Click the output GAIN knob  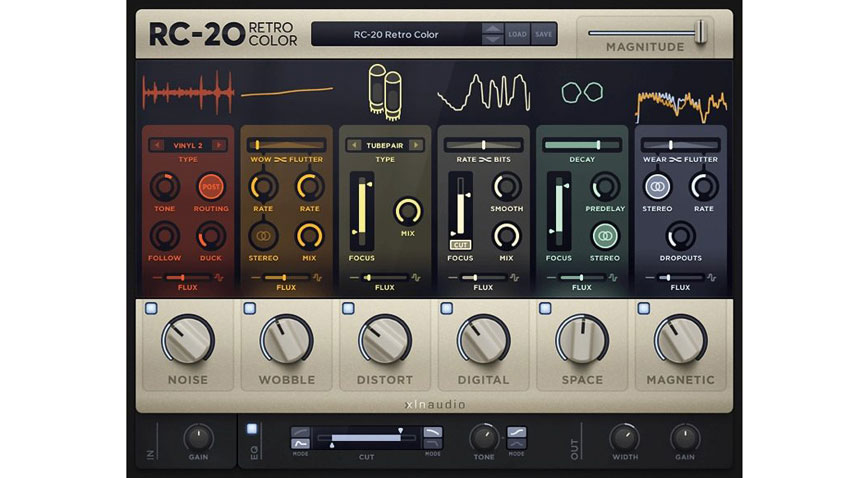coord(685,437)
